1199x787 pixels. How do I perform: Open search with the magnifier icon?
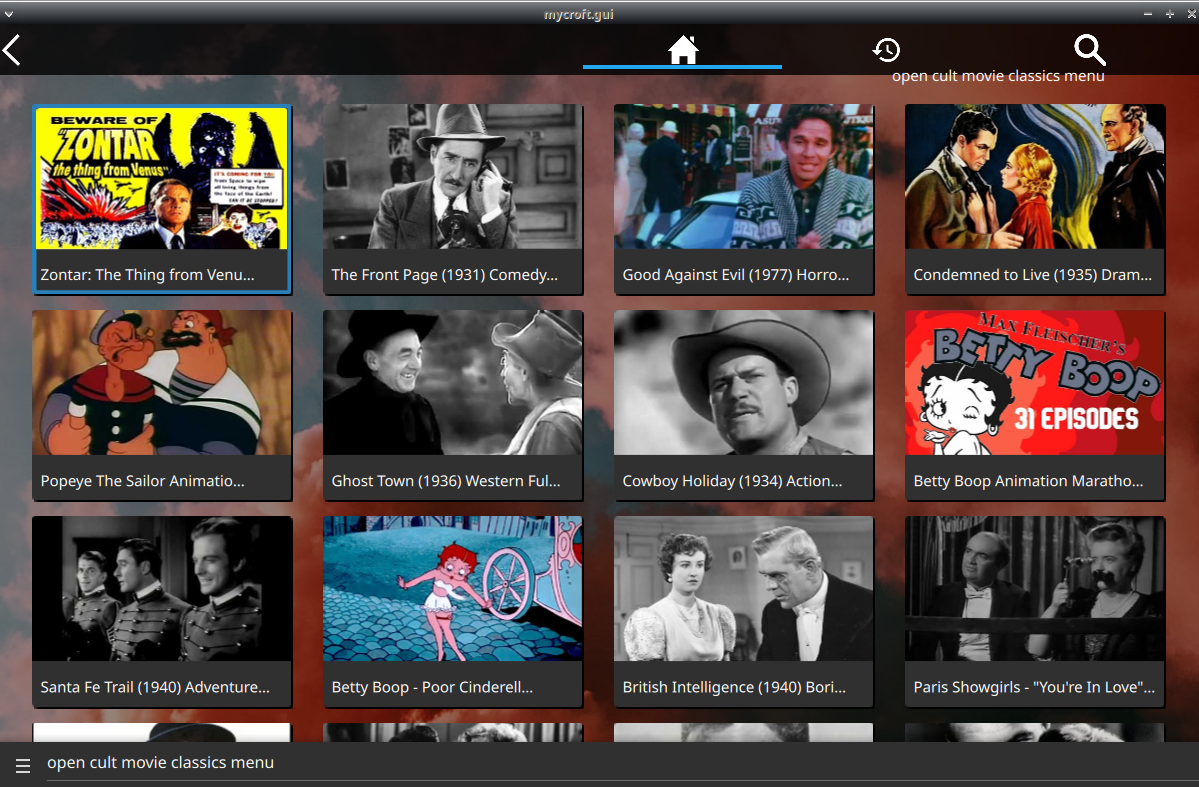pyautogui.click(x=1090, y=50)
